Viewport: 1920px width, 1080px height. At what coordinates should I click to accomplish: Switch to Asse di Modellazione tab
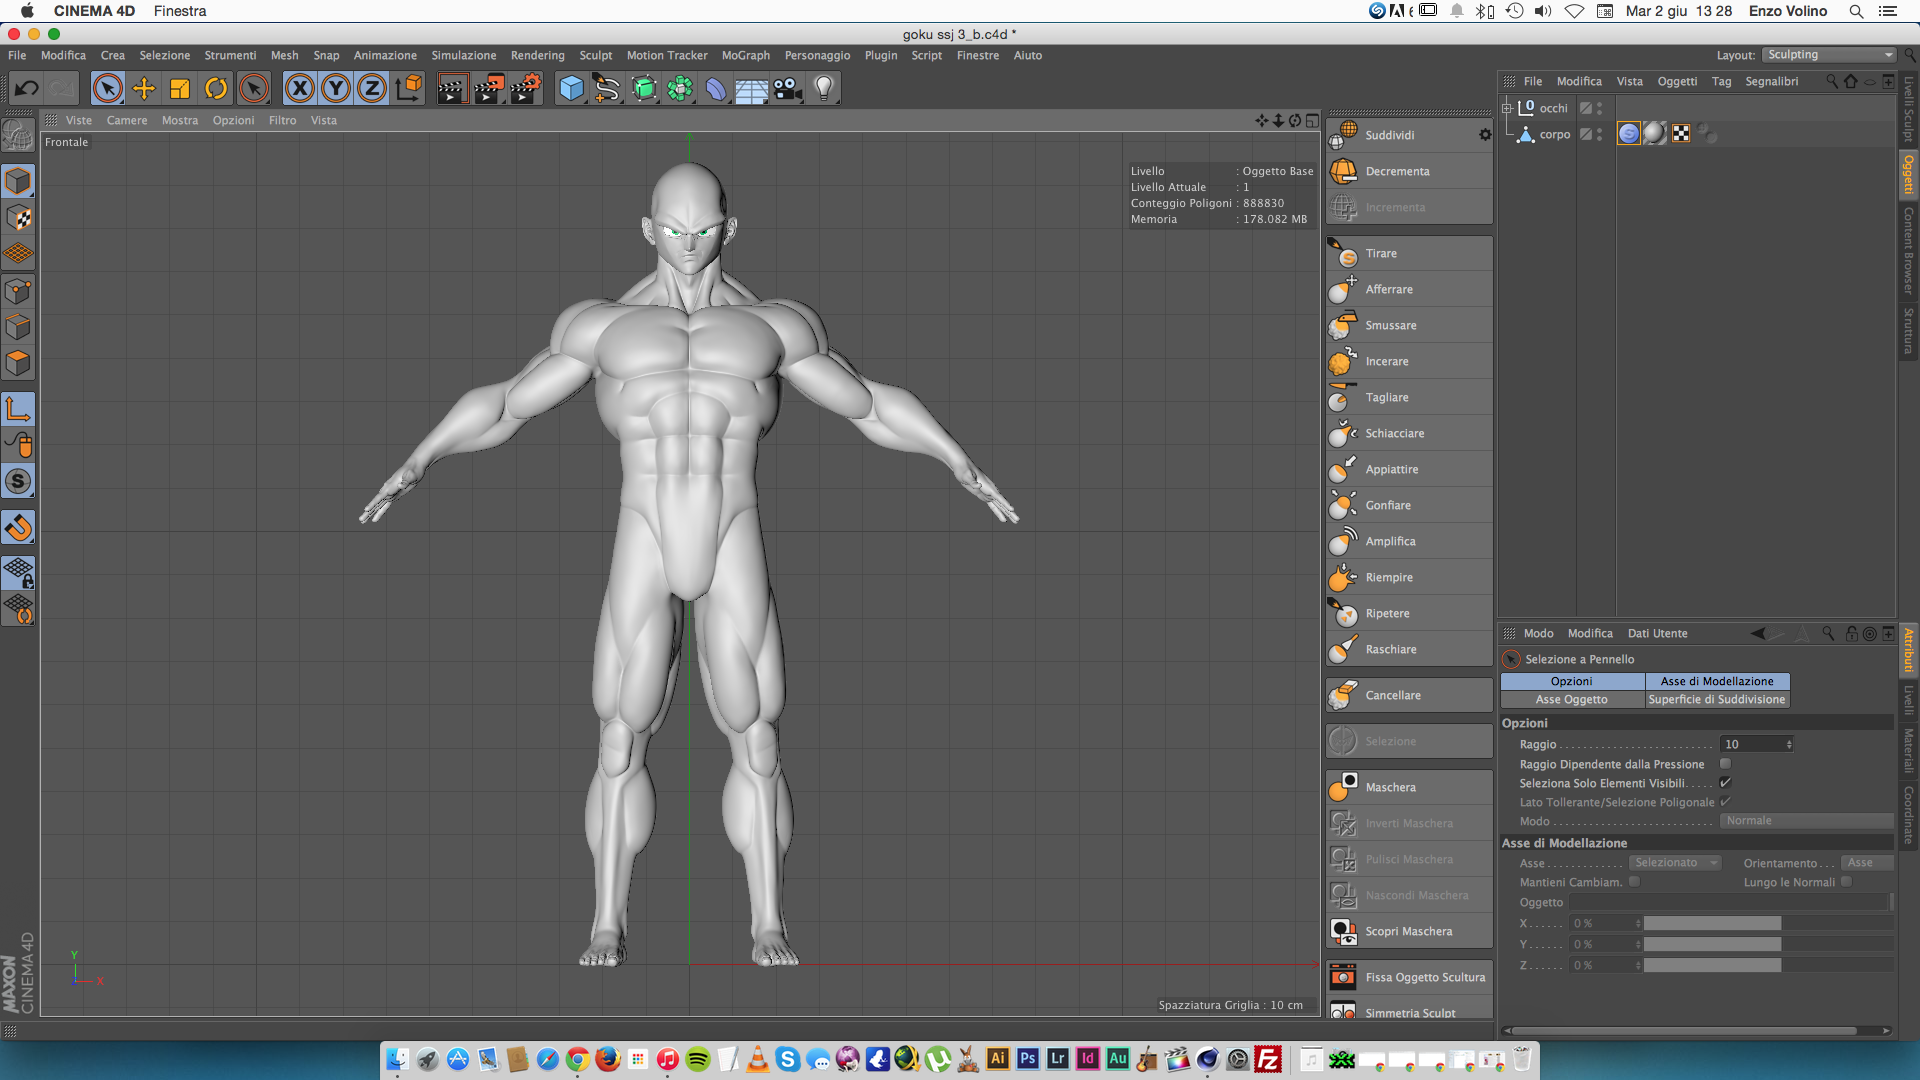coord(1716,681)
